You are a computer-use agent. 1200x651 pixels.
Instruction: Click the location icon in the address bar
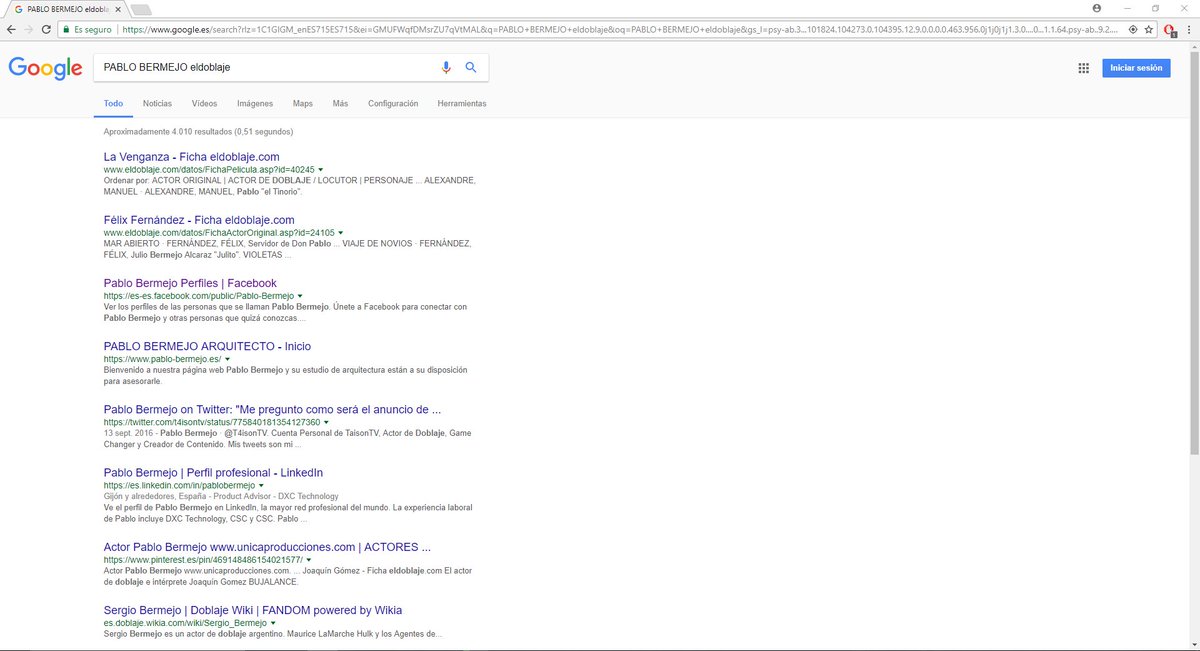[x=1132, y=30]
